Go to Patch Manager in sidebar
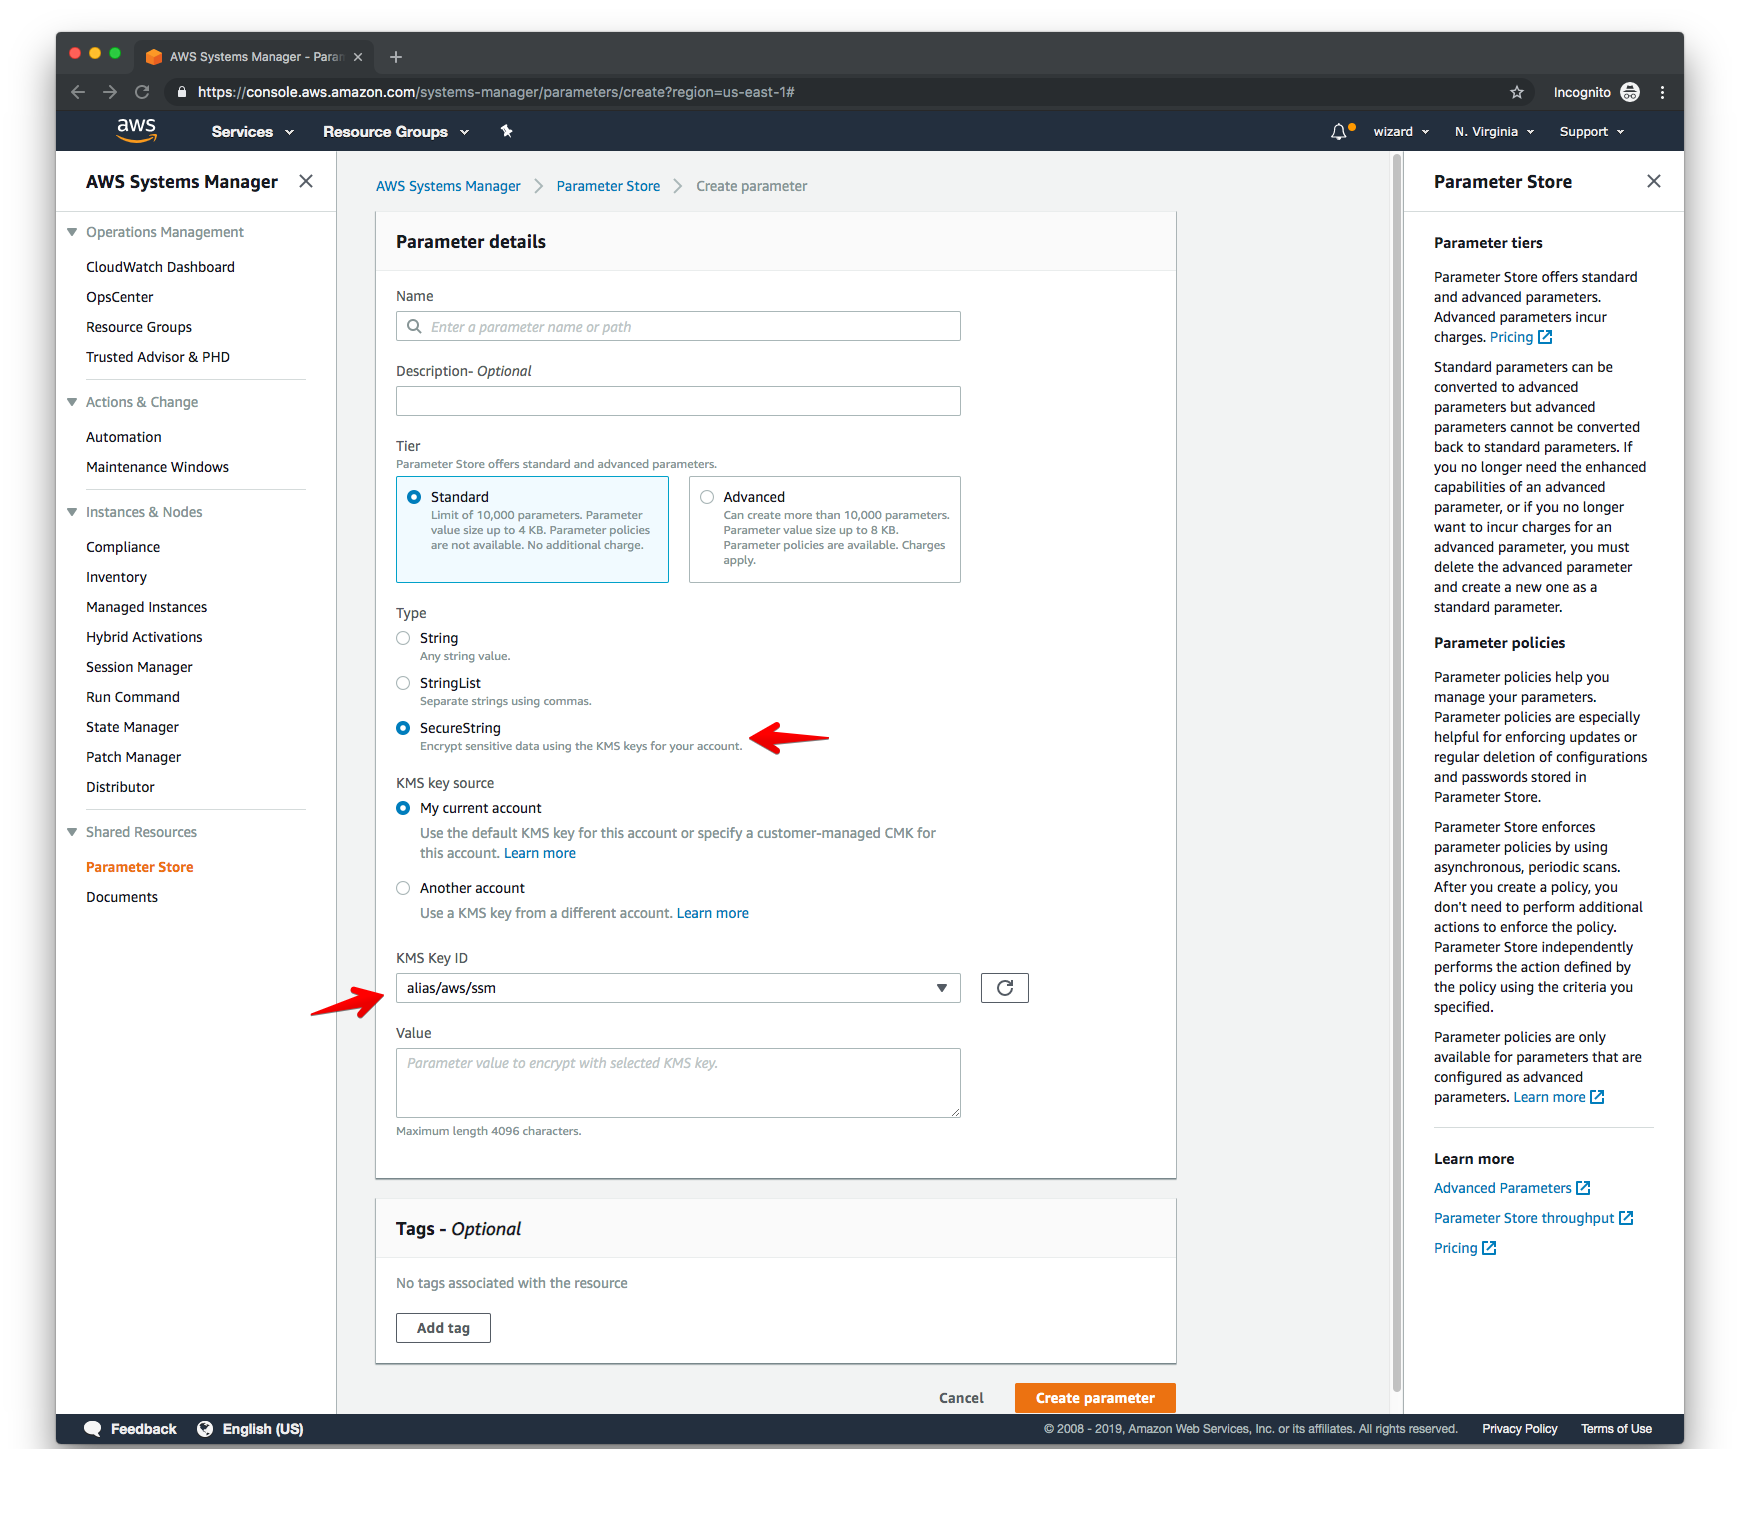Viewport: 1740px width, 1524px height. coord(133,757)
